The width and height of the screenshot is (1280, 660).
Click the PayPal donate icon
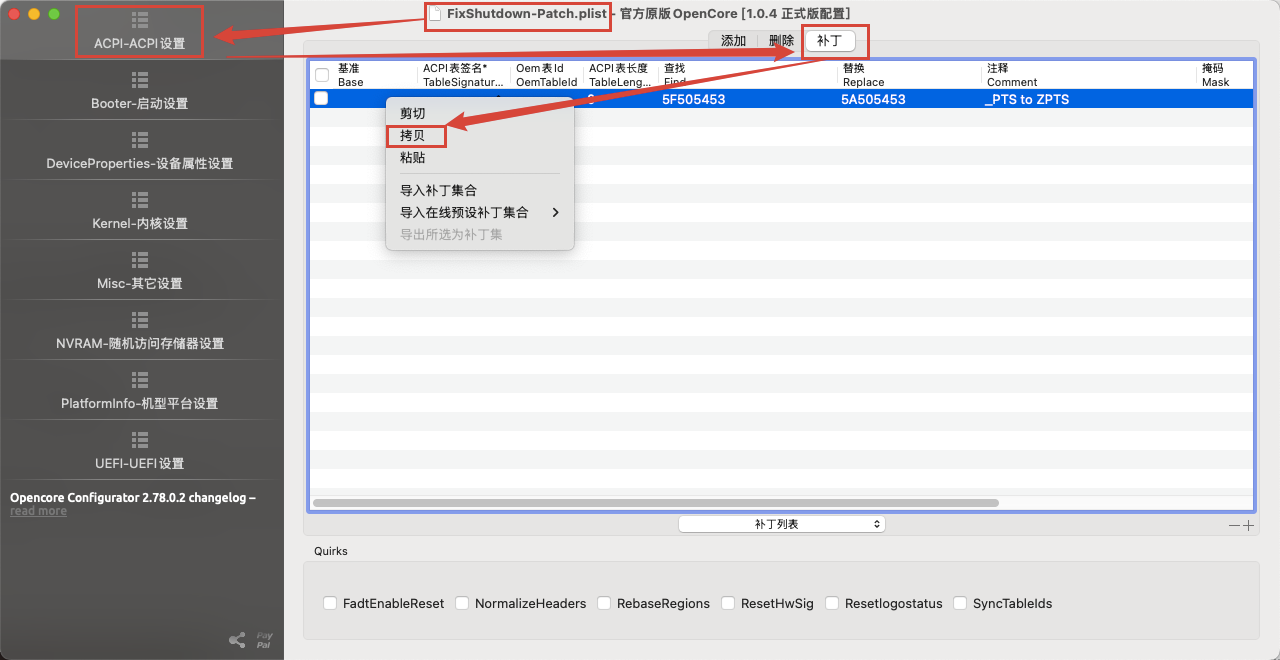click(264, 640)
